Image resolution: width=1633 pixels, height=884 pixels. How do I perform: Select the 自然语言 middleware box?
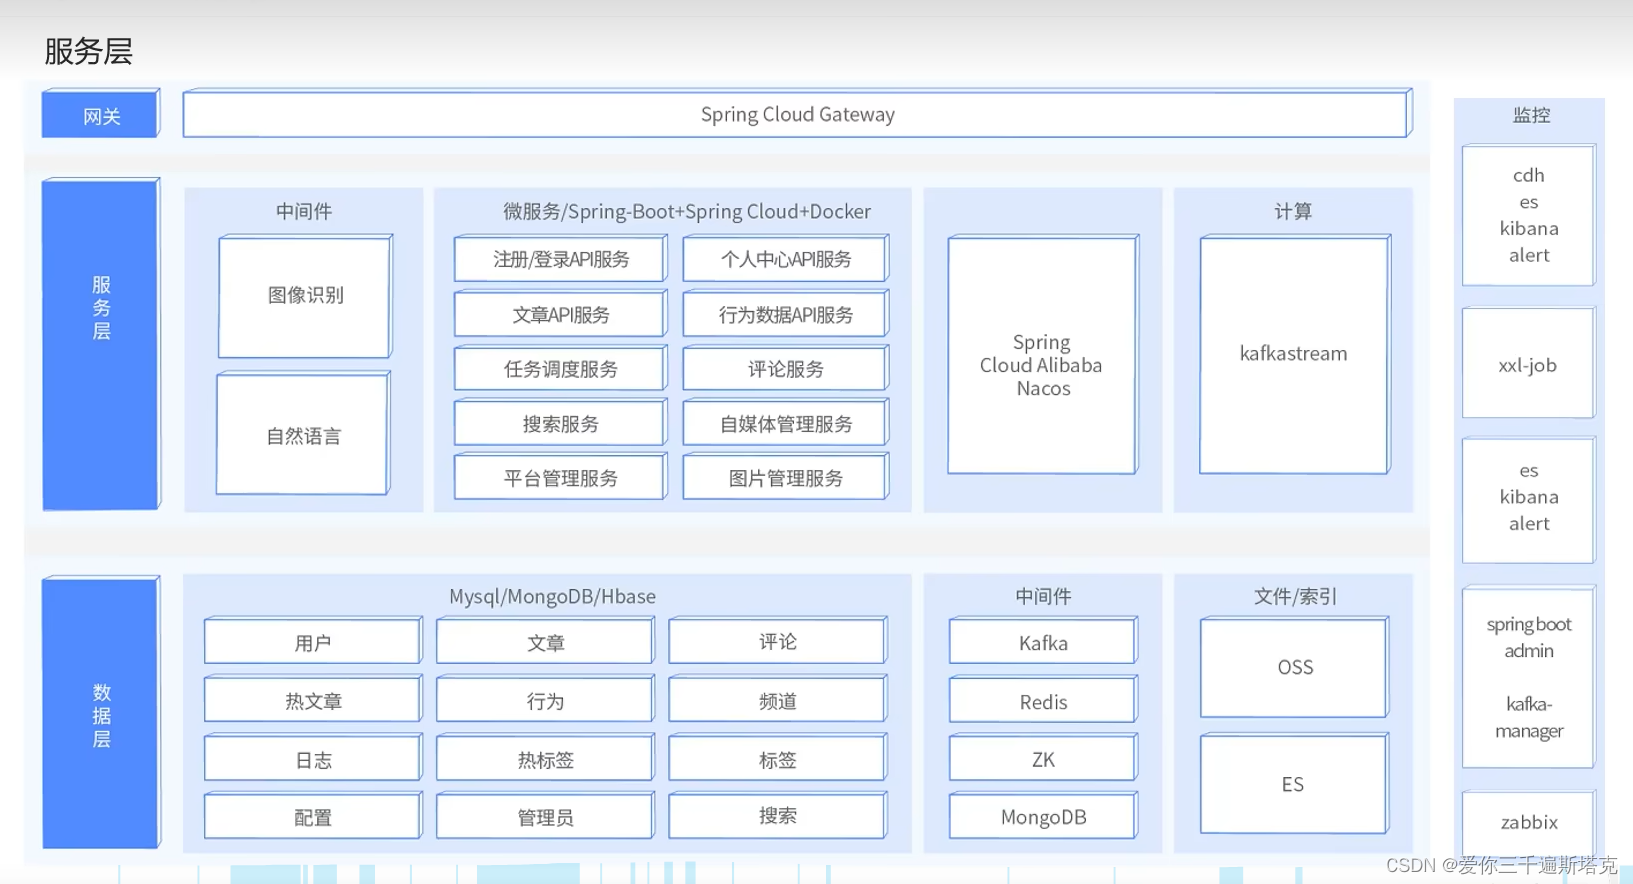[x=303, y=434]
